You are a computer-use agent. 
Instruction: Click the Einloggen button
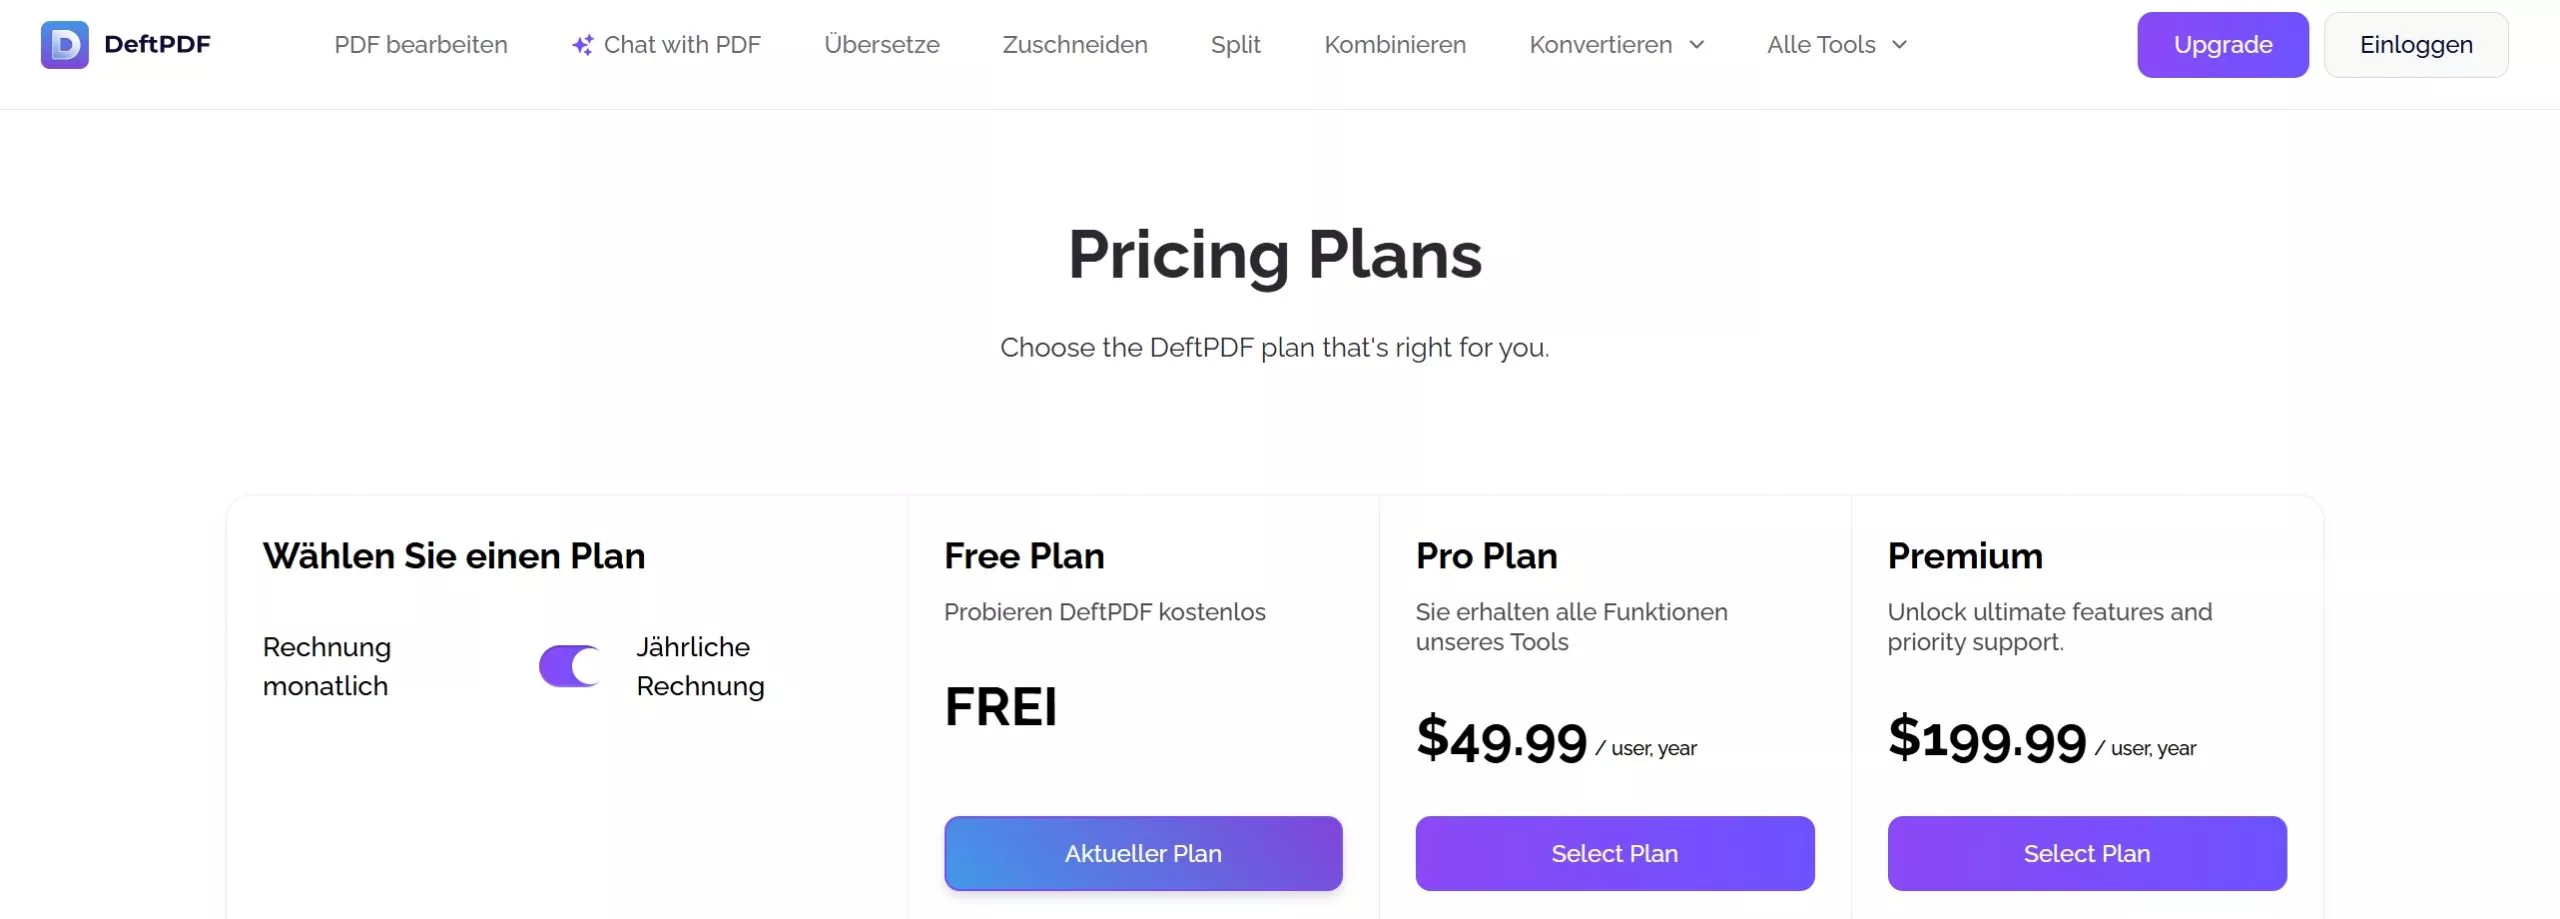point(2416,45)
